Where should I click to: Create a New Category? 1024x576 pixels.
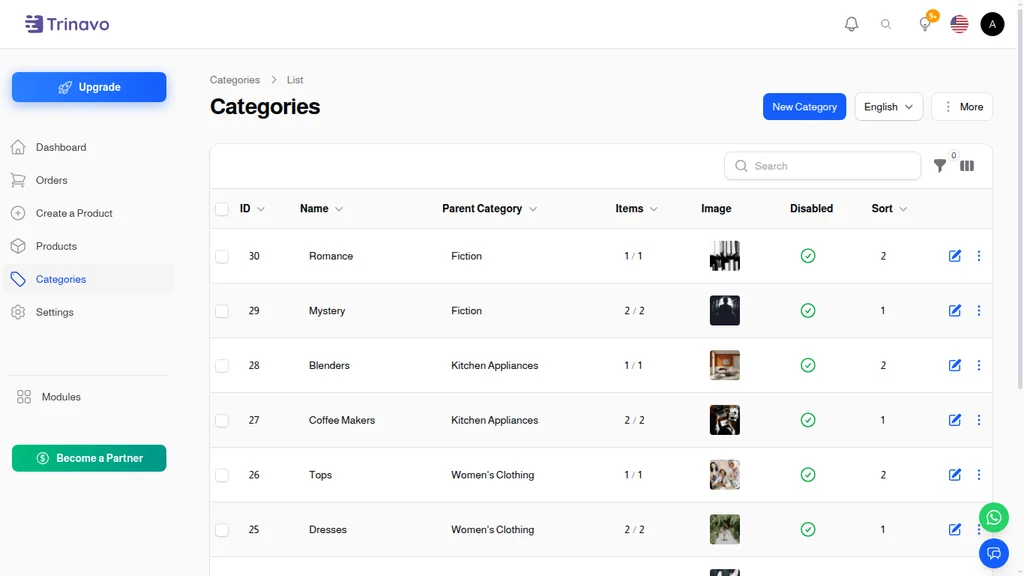804,106
